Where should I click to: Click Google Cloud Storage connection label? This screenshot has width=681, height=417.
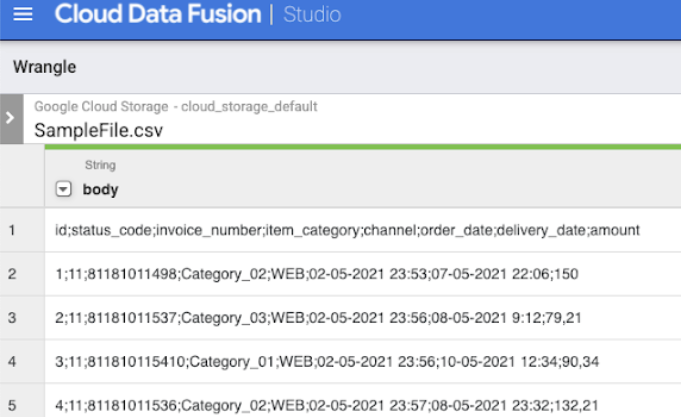[175, 106]
